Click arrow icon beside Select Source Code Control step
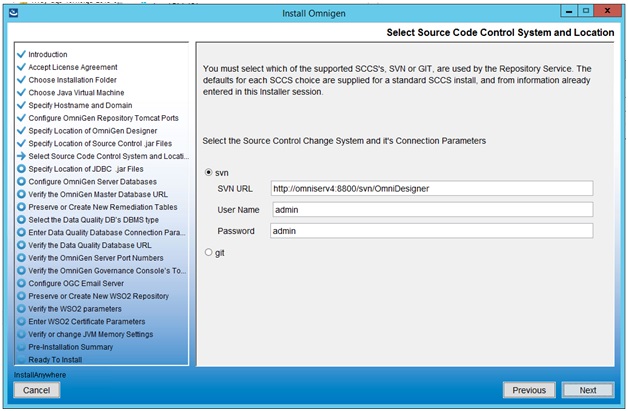Viewport: 628px width, 411px height. pos(22,156)
